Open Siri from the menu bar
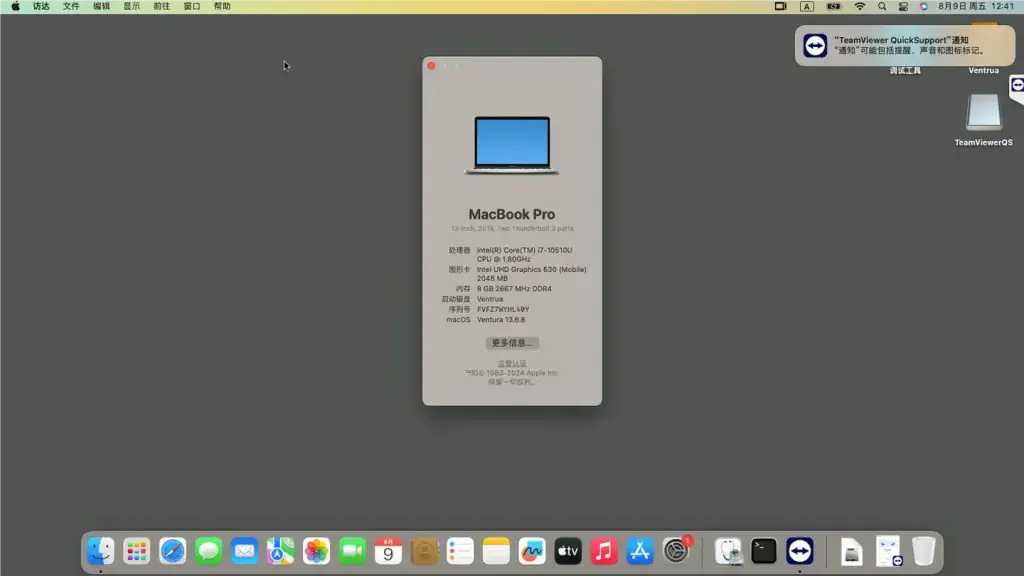The height and width of the screenshot is (576, 1024). pyautogui.click(x=923, y=7)
